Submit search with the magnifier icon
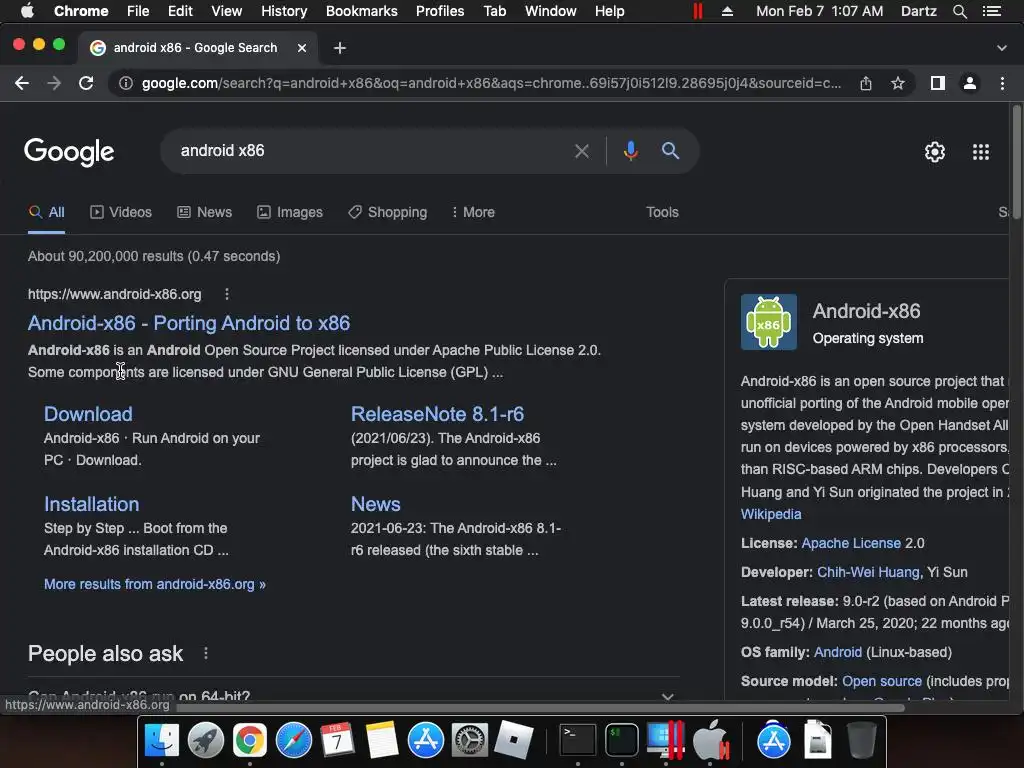1024x768 pixels. [670, 151]
